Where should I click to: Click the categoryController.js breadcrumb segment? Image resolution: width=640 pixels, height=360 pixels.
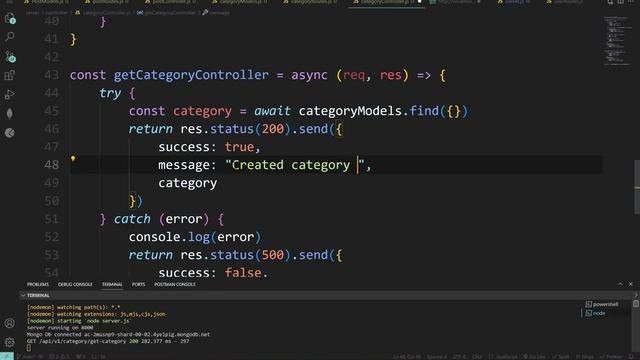click(104, 13)
